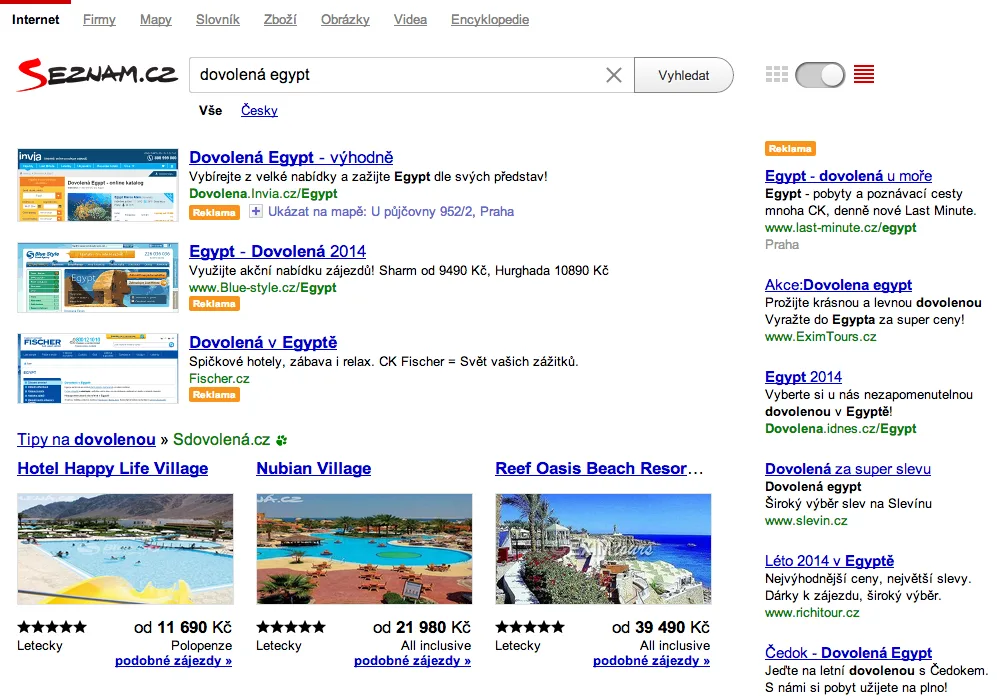
Task: Click the green paw icon beside Sdovolená.cz
Action: coord(282,440)
